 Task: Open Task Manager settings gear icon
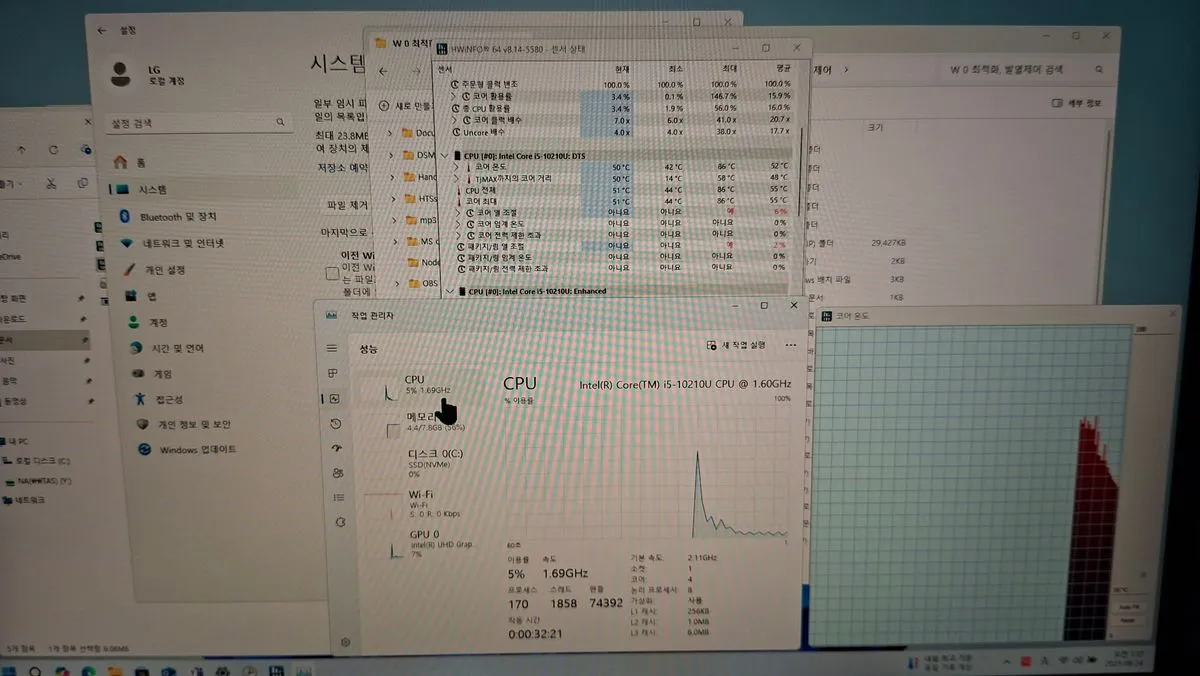[x=346, y=641]
